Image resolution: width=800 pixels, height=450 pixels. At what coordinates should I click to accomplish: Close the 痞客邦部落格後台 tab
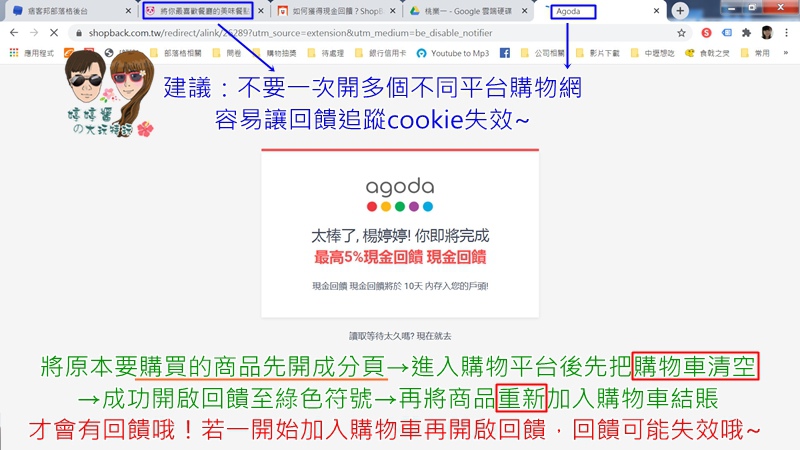point(128,11)
